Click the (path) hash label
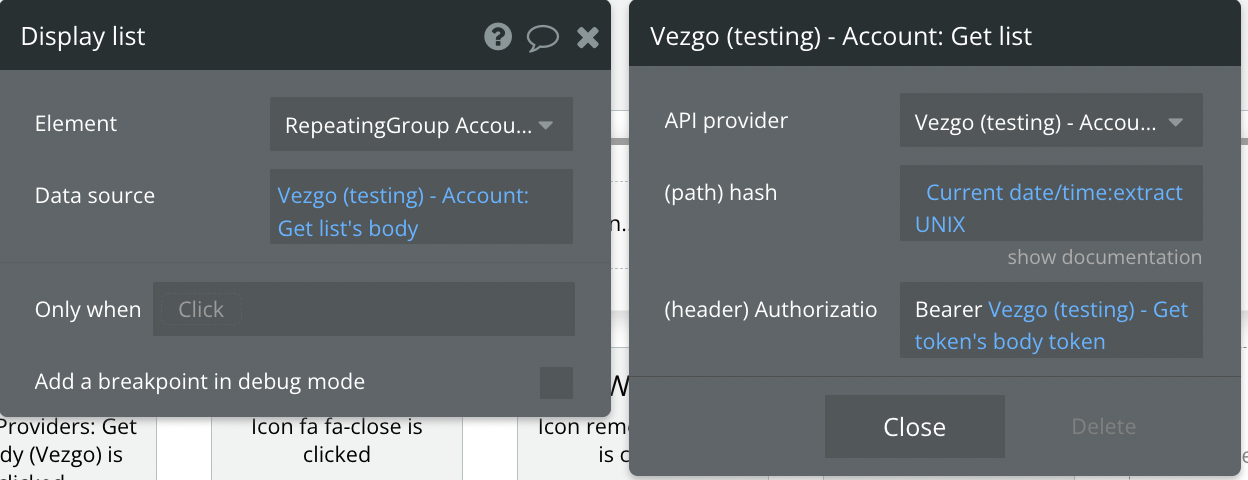The height and width of the screenshot is (480, 1248). click(x=720, y=193)
